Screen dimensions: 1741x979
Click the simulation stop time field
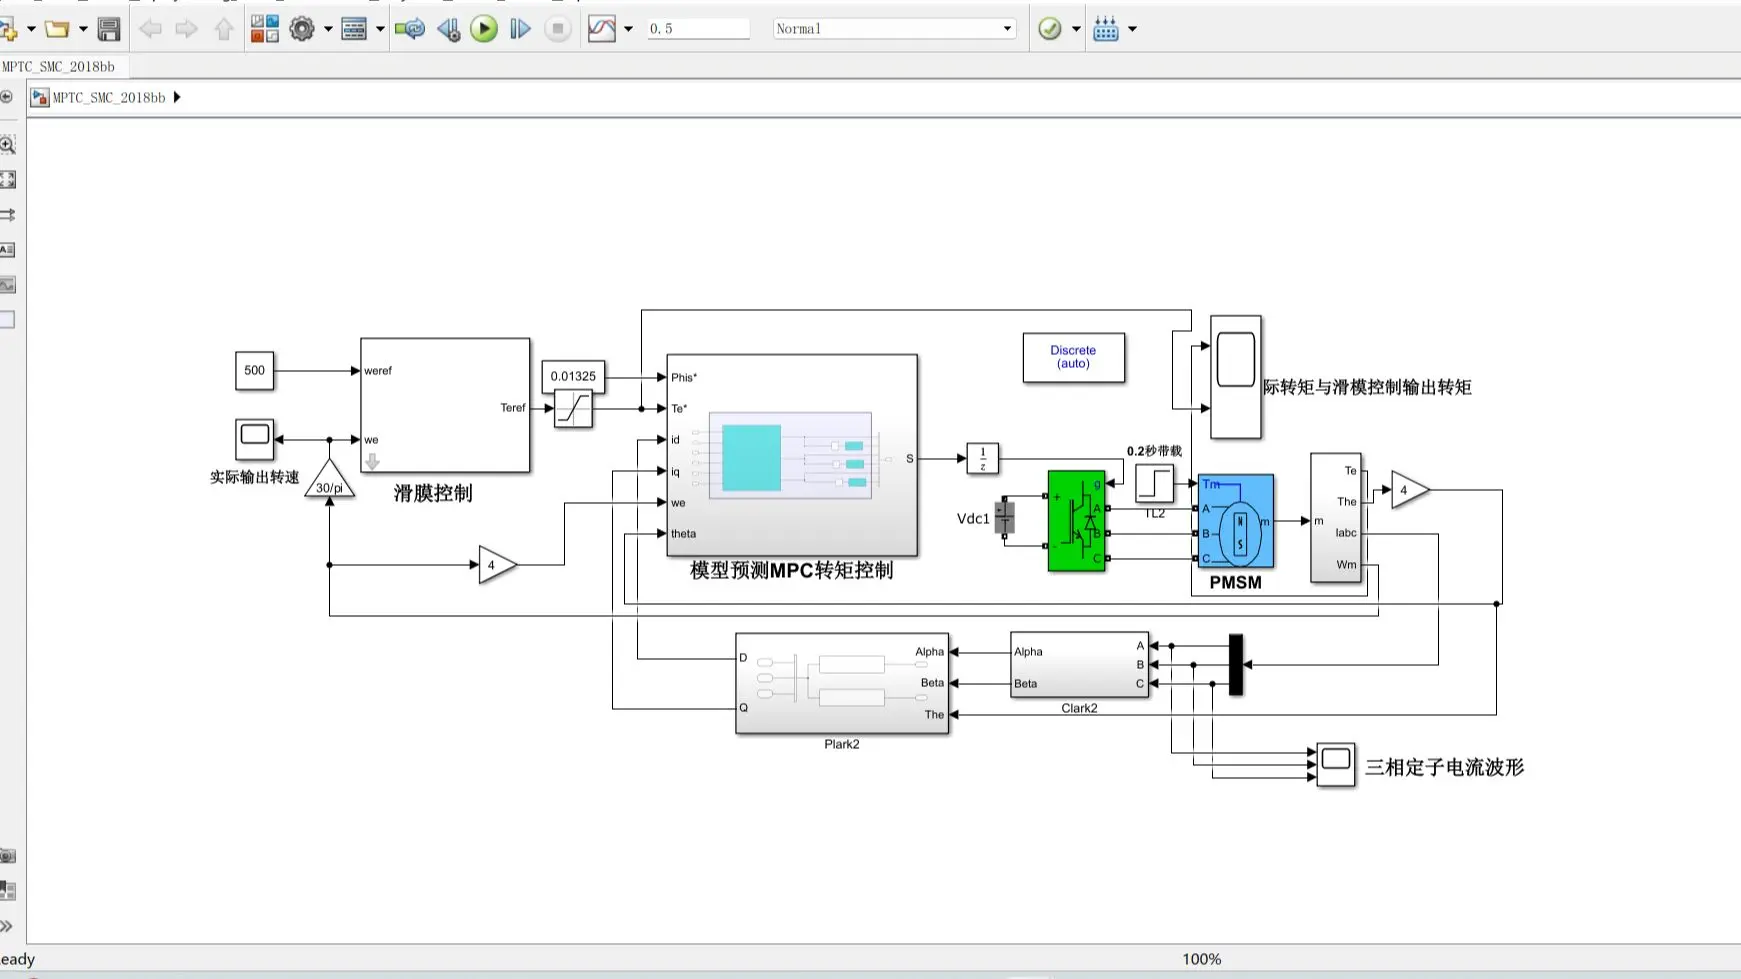coord(698,29)
